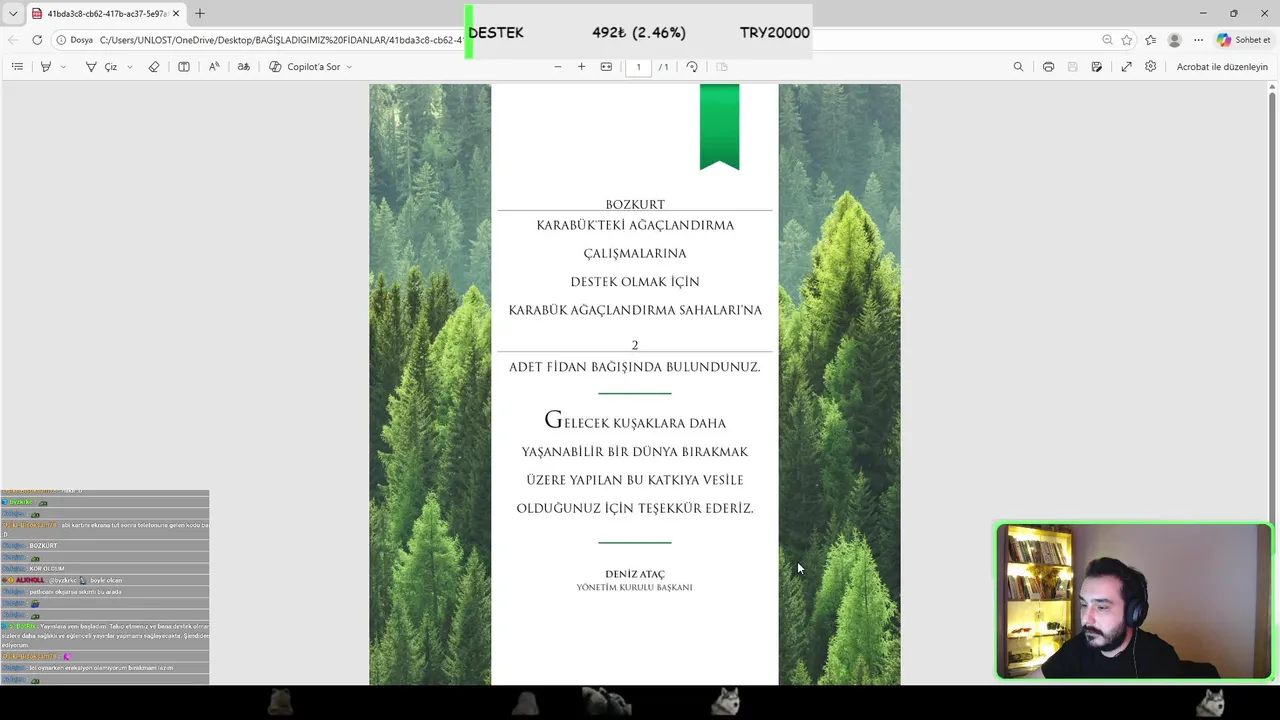Click Acrobat ile düzenleyin button
Image resolution: width=1280 pixels, height=720 pixels.
click(x=1222, y=67)
